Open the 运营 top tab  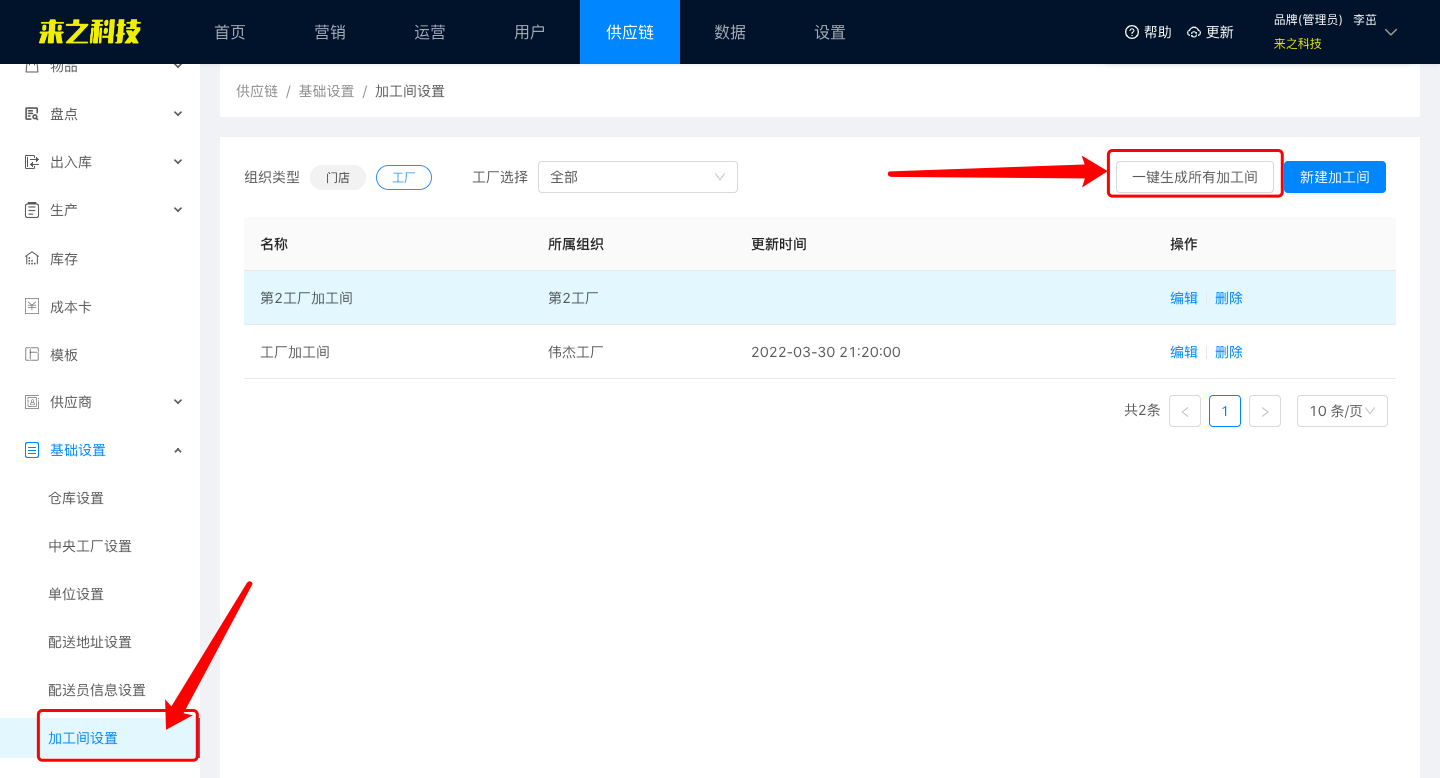click(x=430, y=32)
